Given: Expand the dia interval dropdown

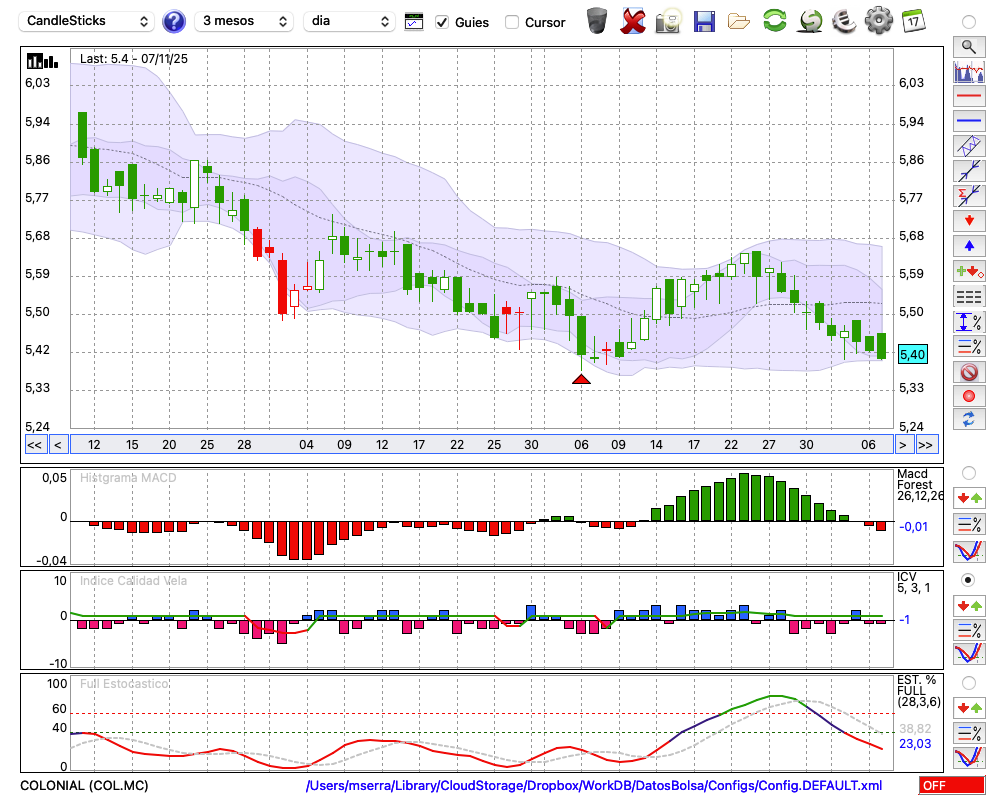Looking at the screenshot, I should (351, 21).
